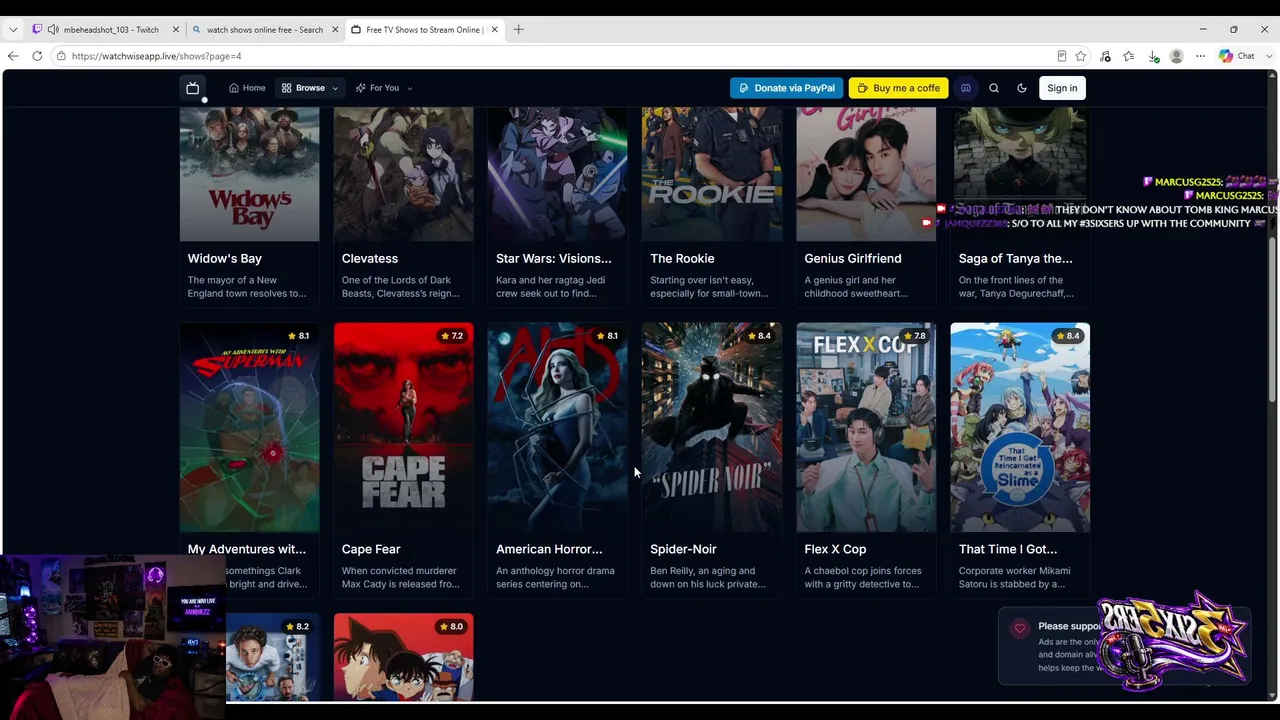Select the Free TV Shows to Stream tab
1280x720 pixels.
424,30
